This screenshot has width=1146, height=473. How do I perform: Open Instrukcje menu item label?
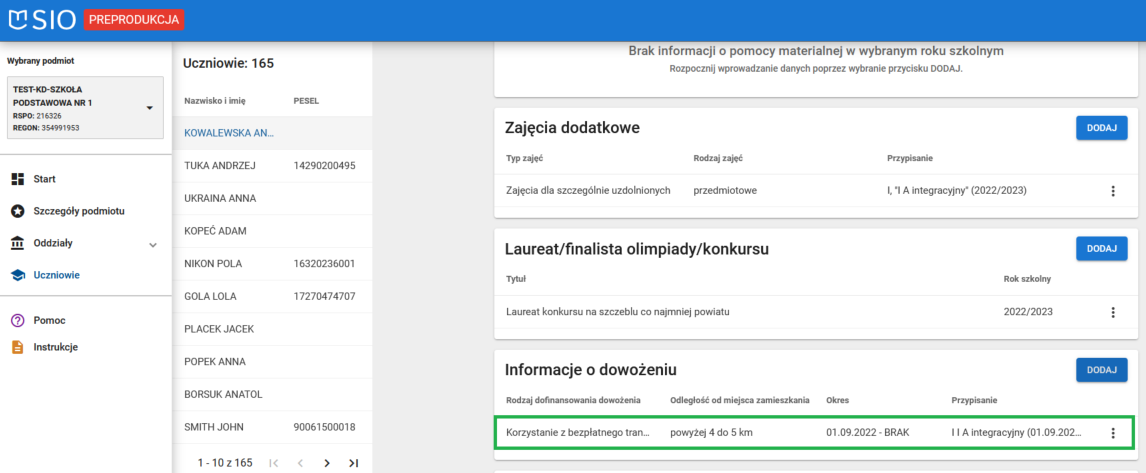[x=56, y=347]
